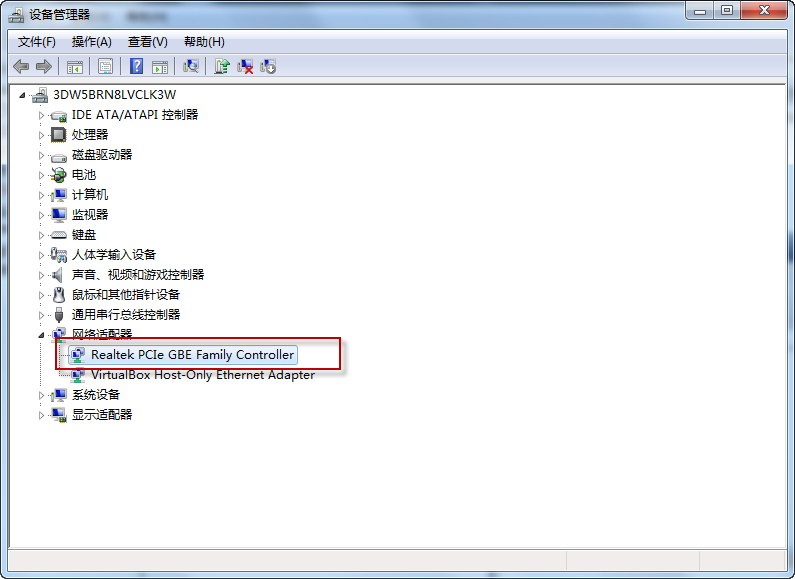Click the USB icon for 通用串行总线控制器

pos(59,315)
